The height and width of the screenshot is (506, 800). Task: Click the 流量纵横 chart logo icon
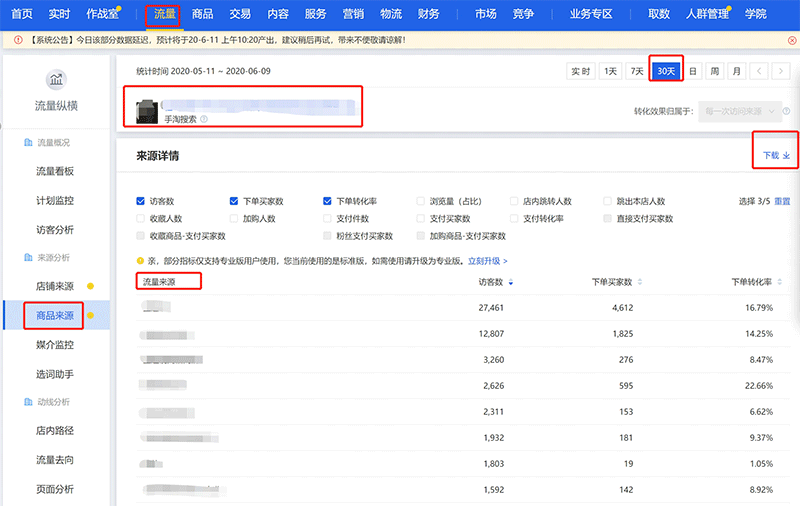click(56, 81)
